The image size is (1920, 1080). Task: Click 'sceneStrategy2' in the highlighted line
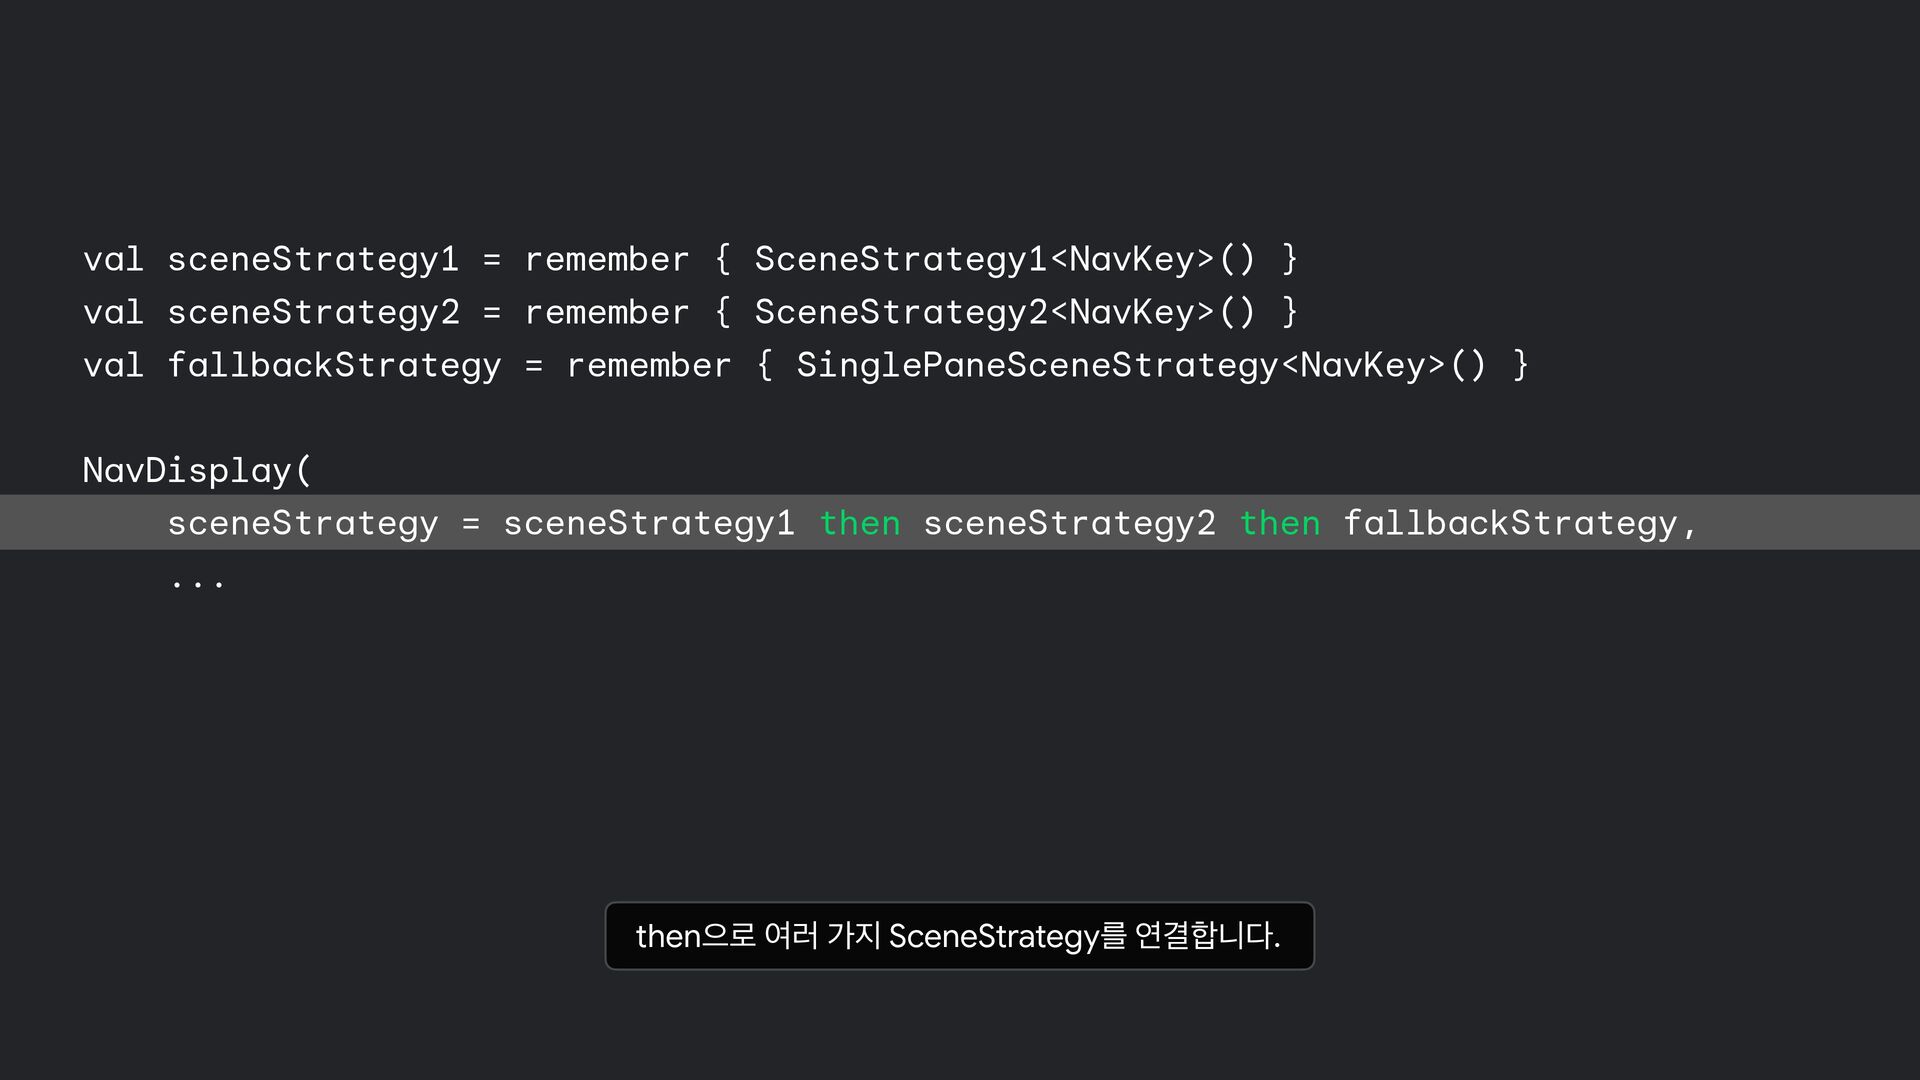click(1069, 523)
